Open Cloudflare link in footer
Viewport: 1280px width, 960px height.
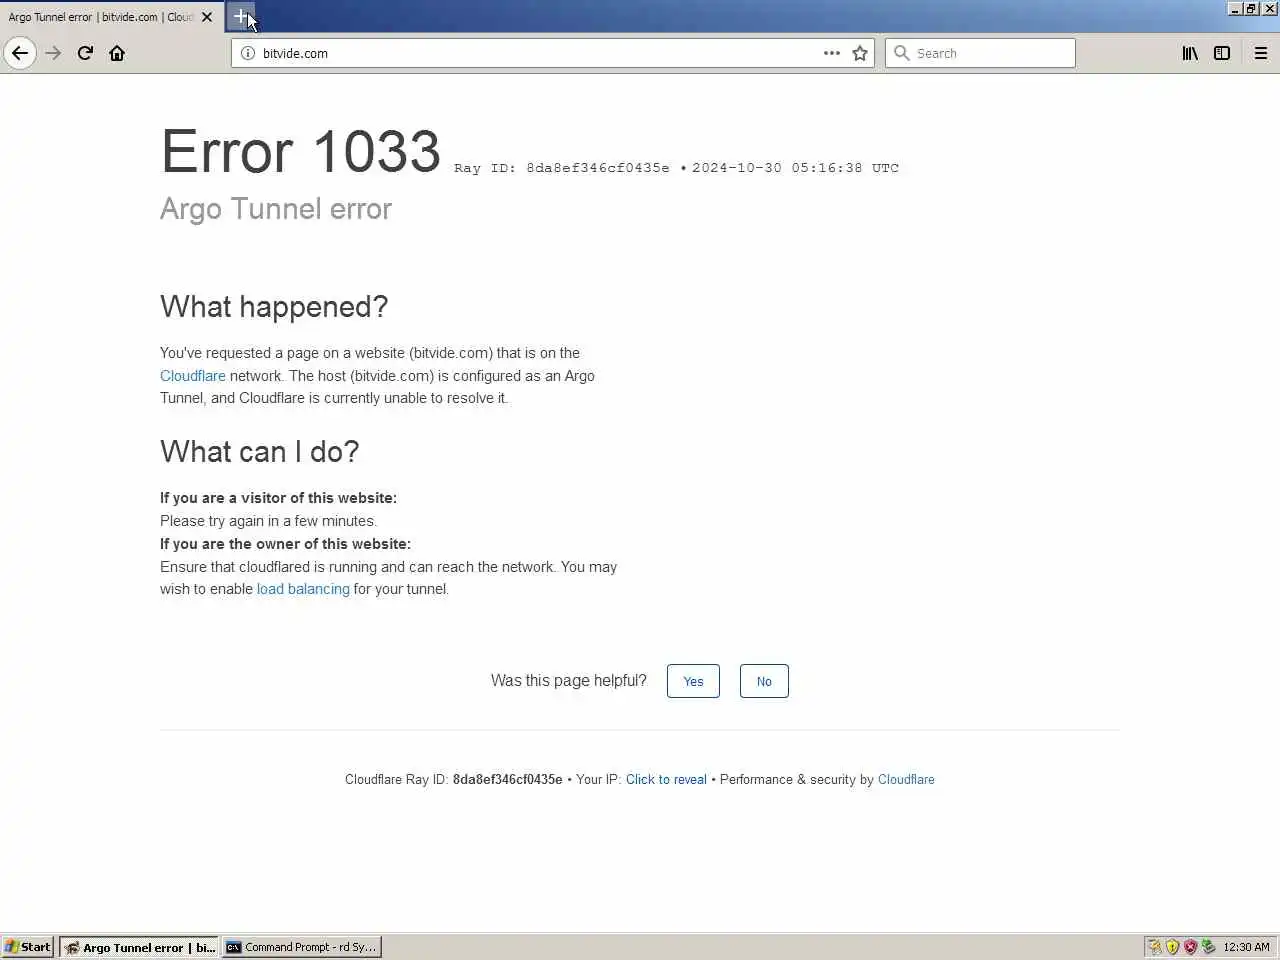pyautogui.click(x=906, y=780)
